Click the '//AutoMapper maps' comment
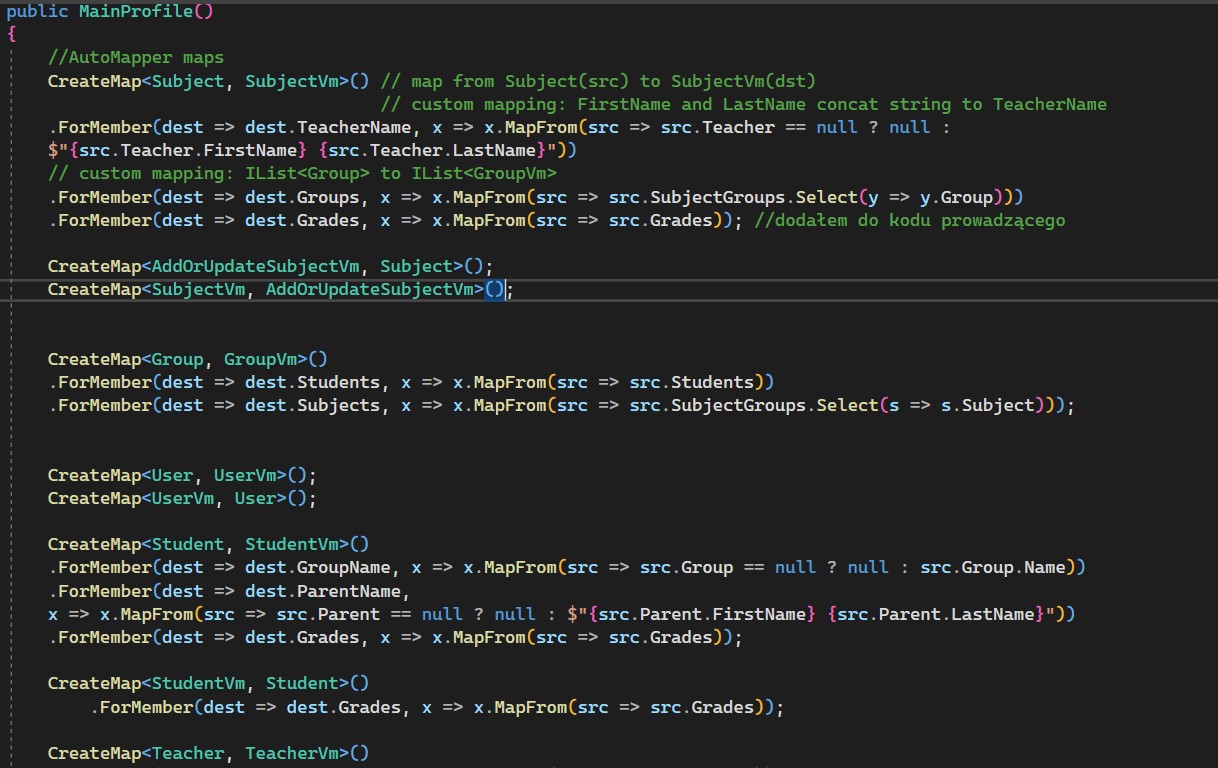1218x768 pixels. pos(136,58)
